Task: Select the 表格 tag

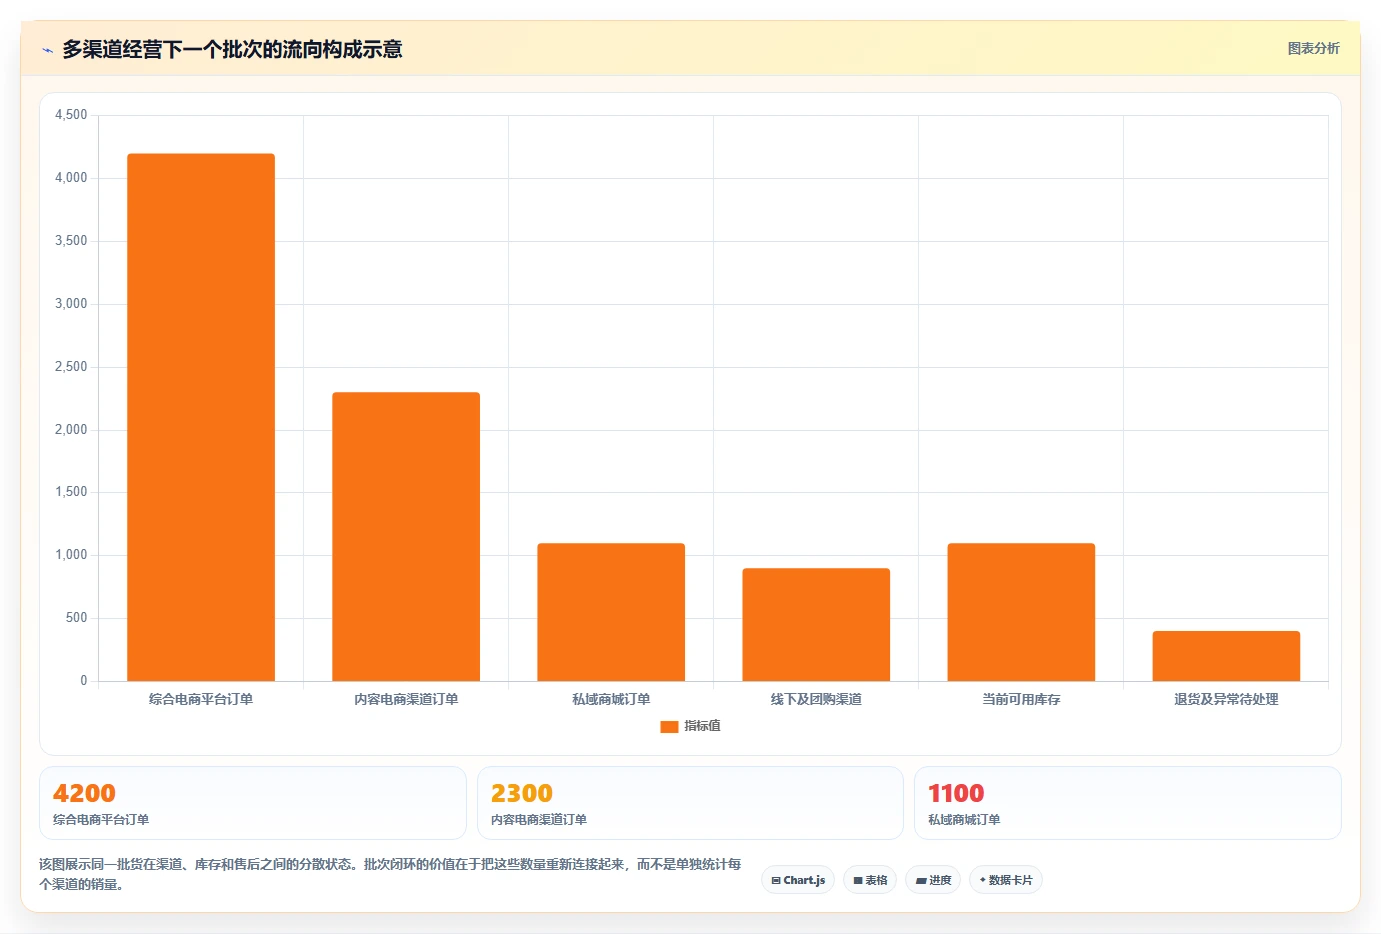Action: (x=870, y=880)
